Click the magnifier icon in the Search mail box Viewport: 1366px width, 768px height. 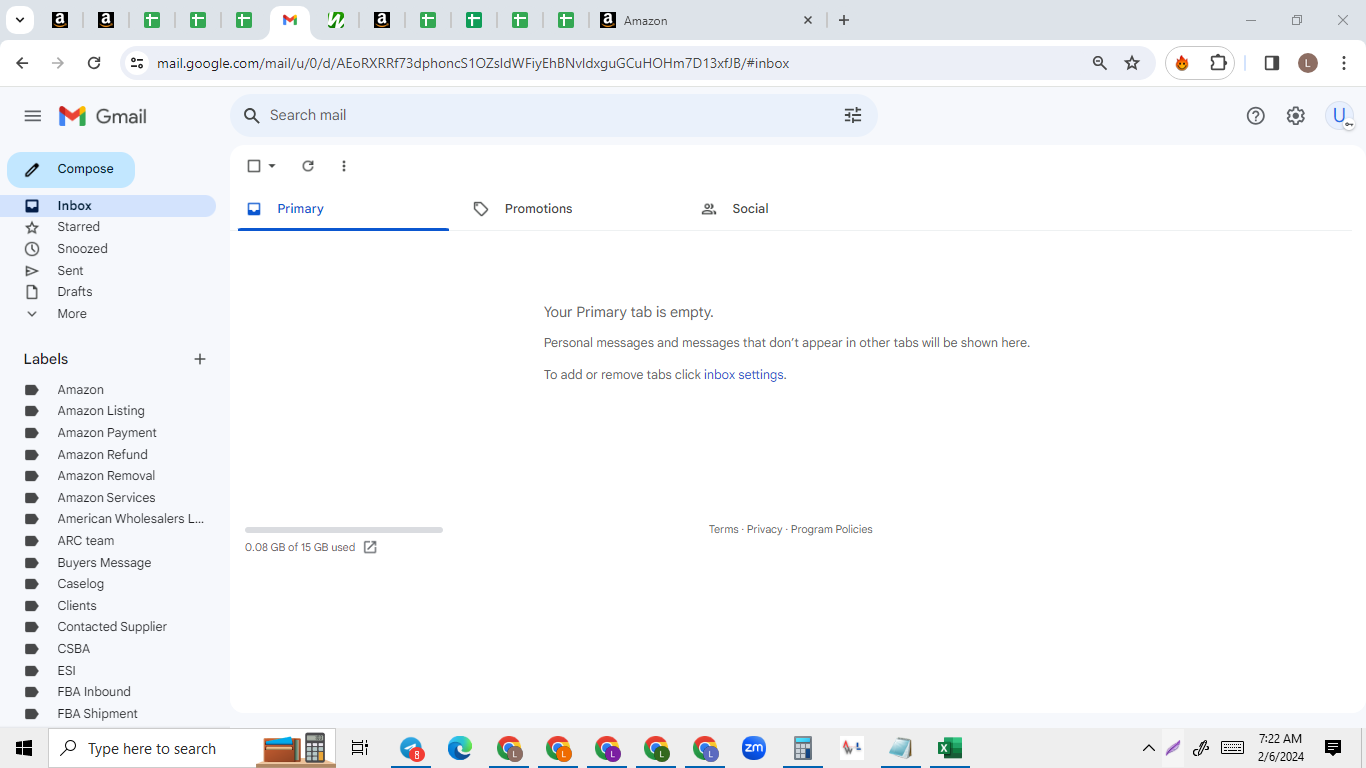click(252, 116)
